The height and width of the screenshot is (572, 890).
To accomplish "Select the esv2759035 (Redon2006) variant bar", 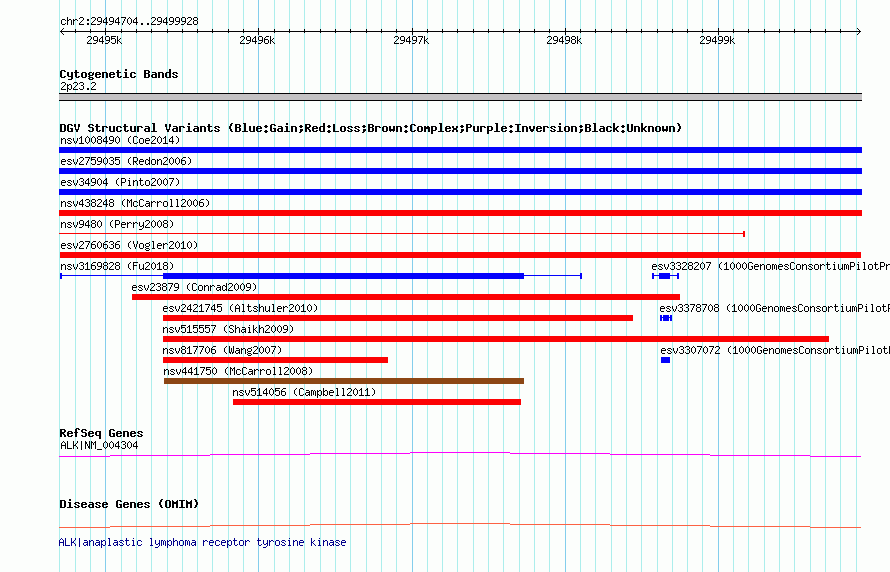I will click(460, 171).
